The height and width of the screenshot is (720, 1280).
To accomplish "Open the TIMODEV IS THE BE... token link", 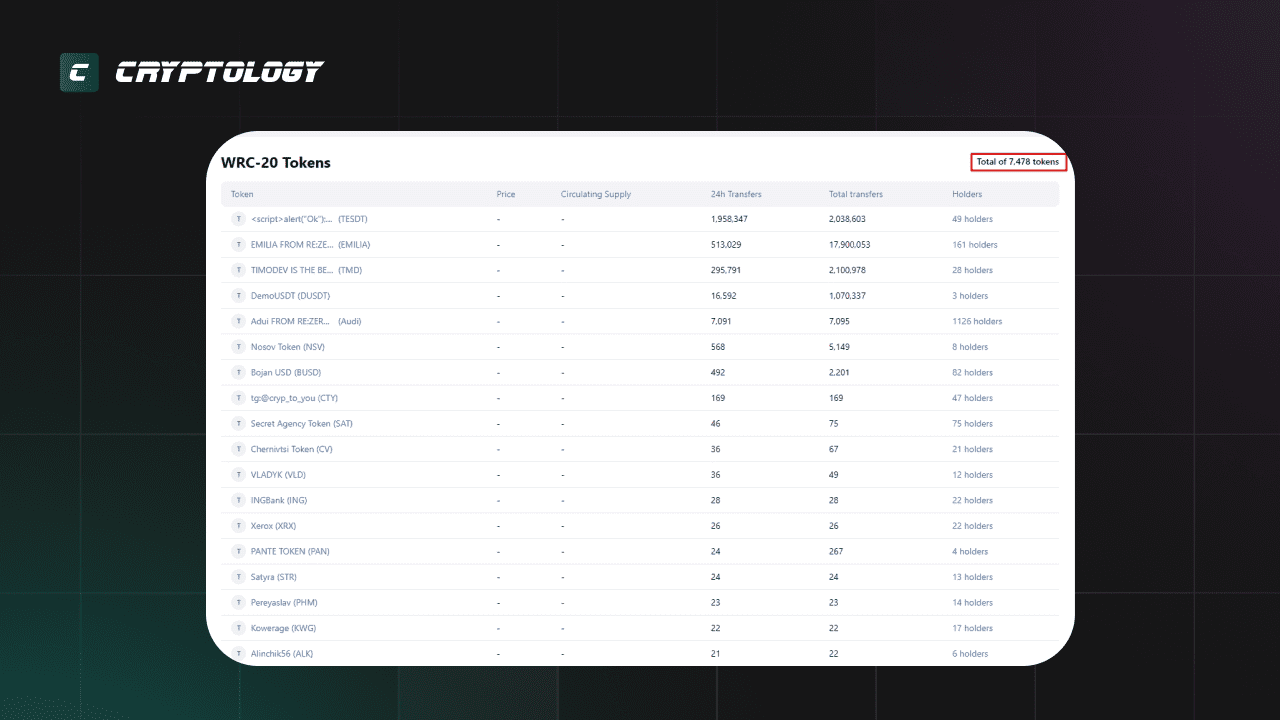I will point(306,270).
